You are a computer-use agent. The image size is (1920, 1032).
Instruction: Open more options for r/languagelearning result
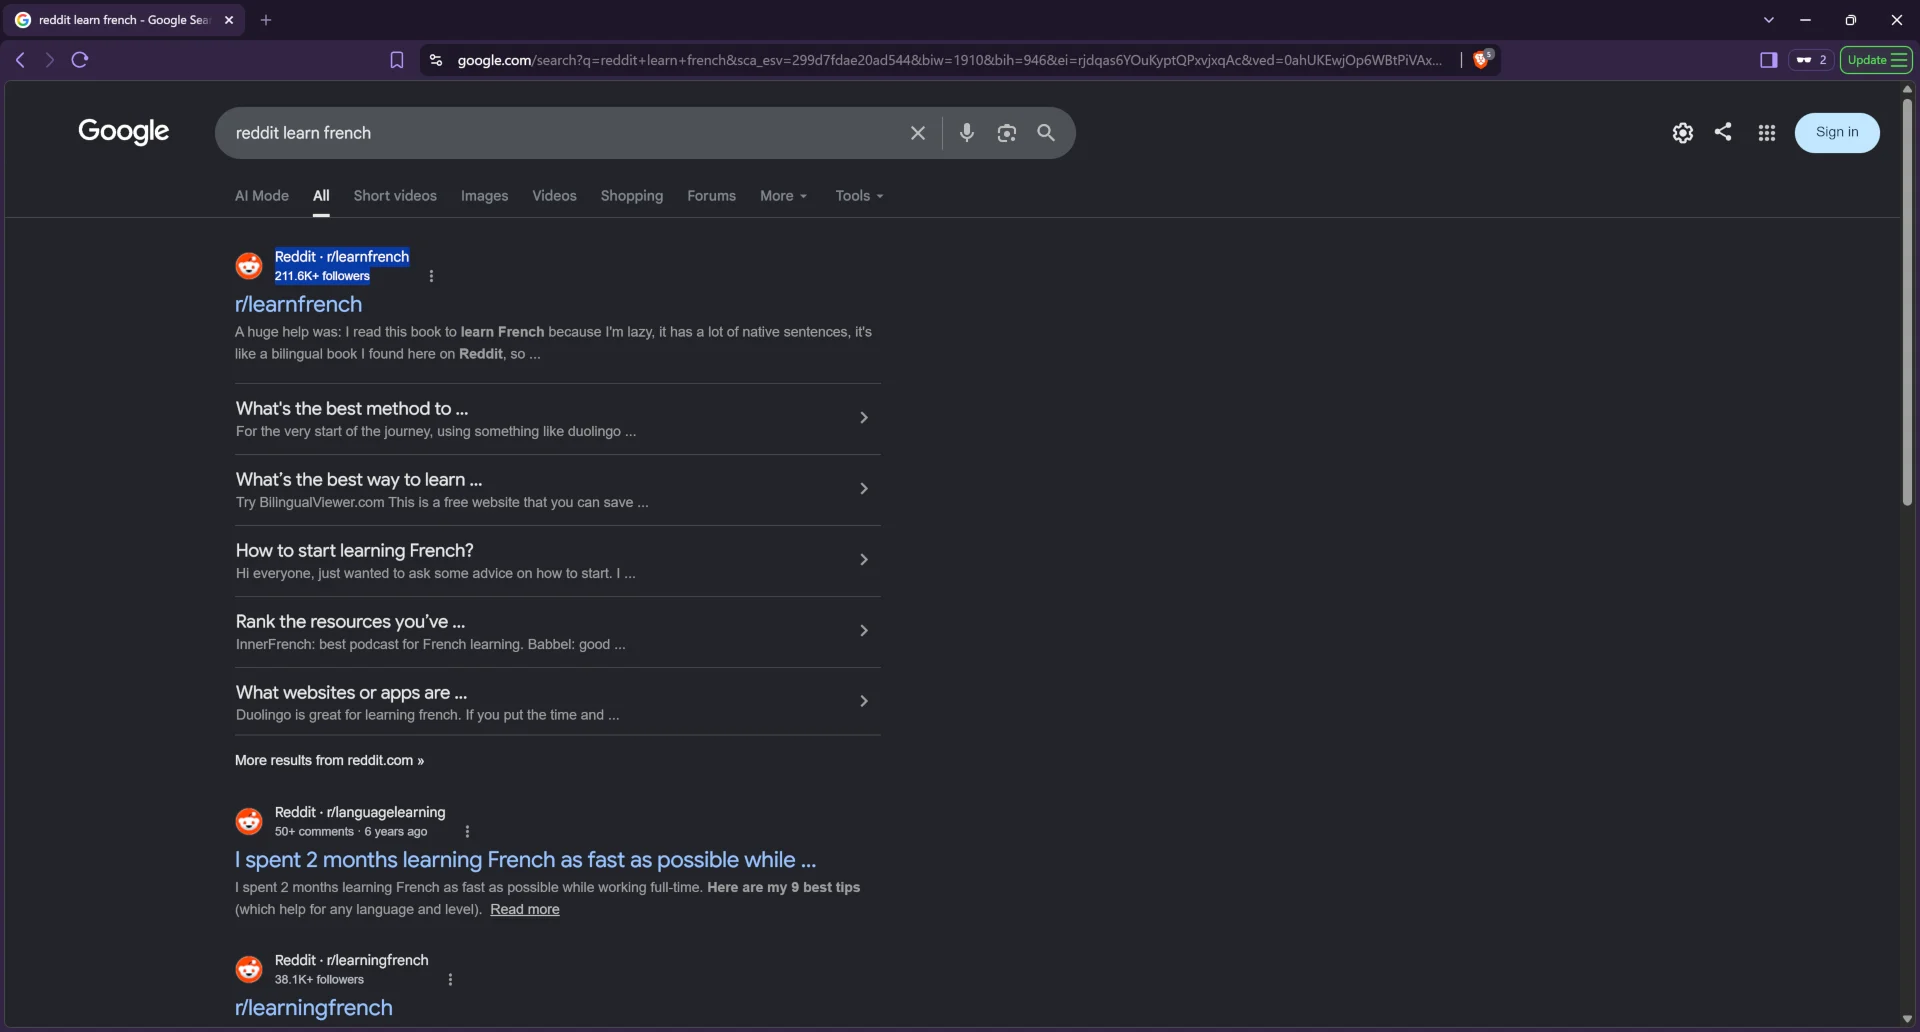point(467,832)
